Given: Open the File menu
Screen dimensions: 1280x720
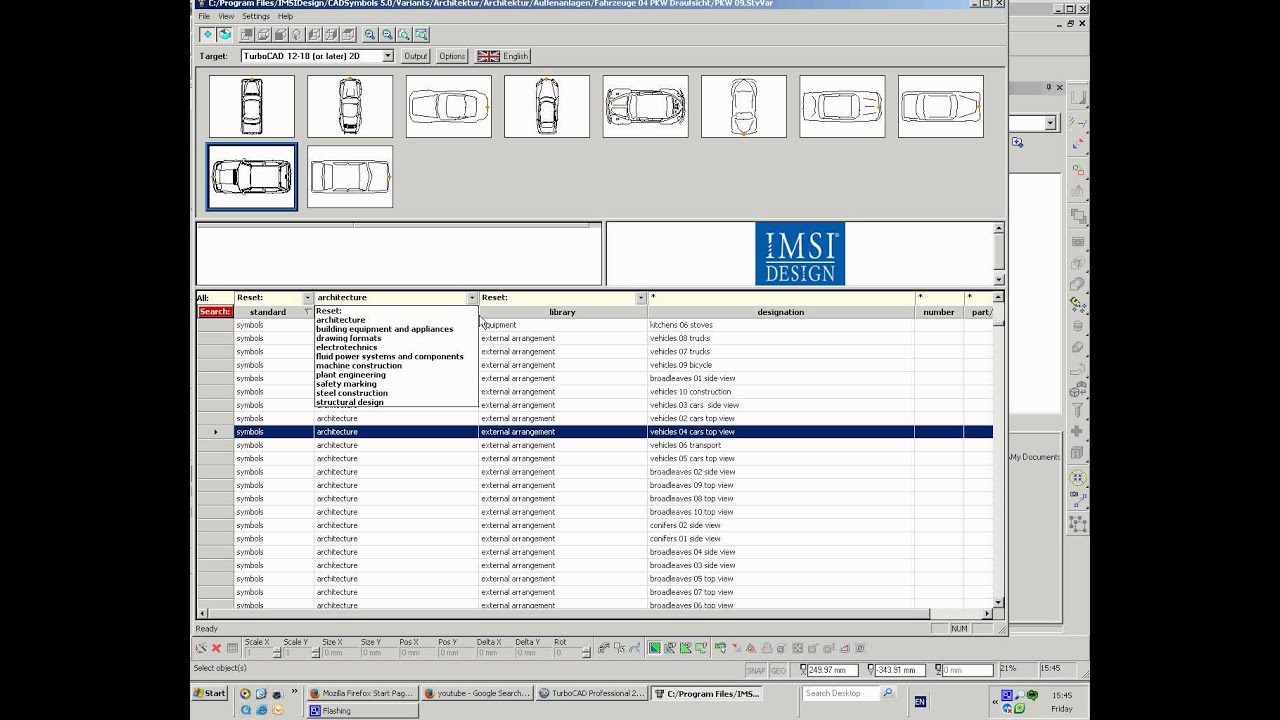Looking at the screenshot, I should [204, 17].
